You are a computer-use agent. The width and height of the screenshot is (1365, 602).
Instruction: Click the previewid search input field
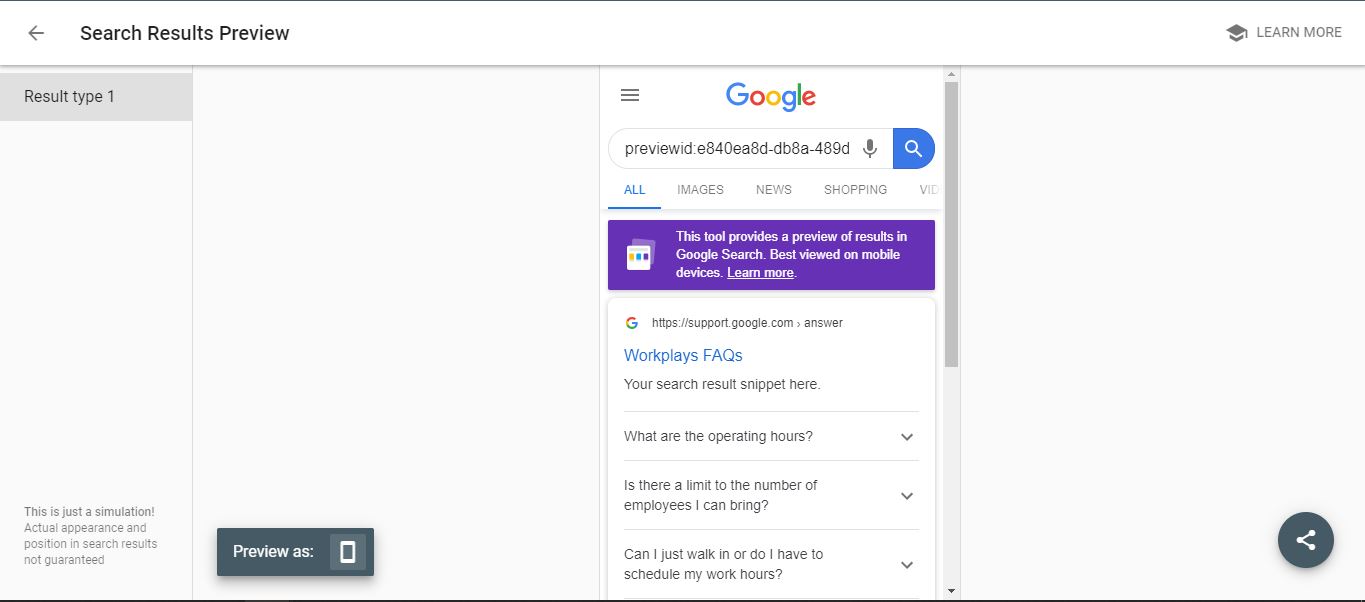point(736,149)
